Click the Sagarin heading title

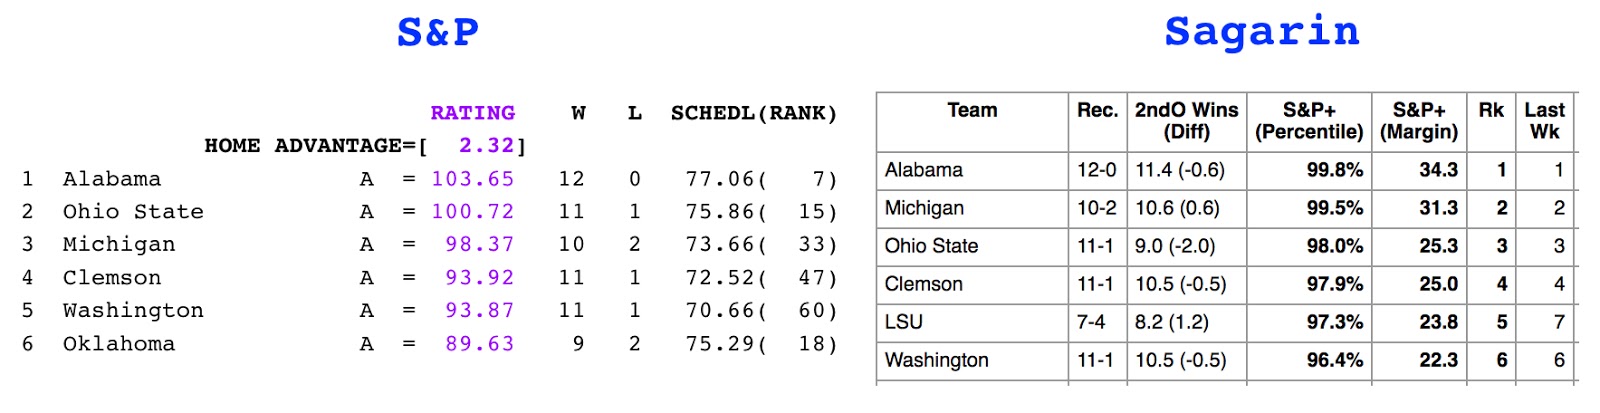1262,32
